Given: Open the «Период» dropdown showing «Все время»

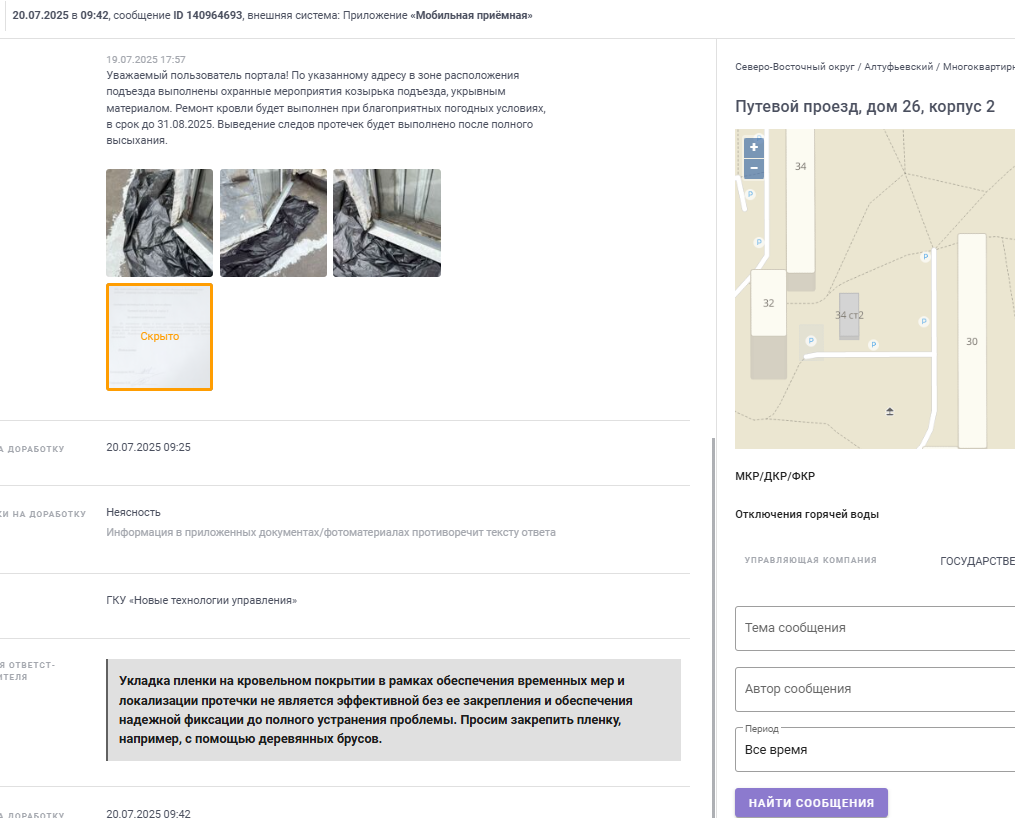Looking at the screenshot, I should pos(875,749).
